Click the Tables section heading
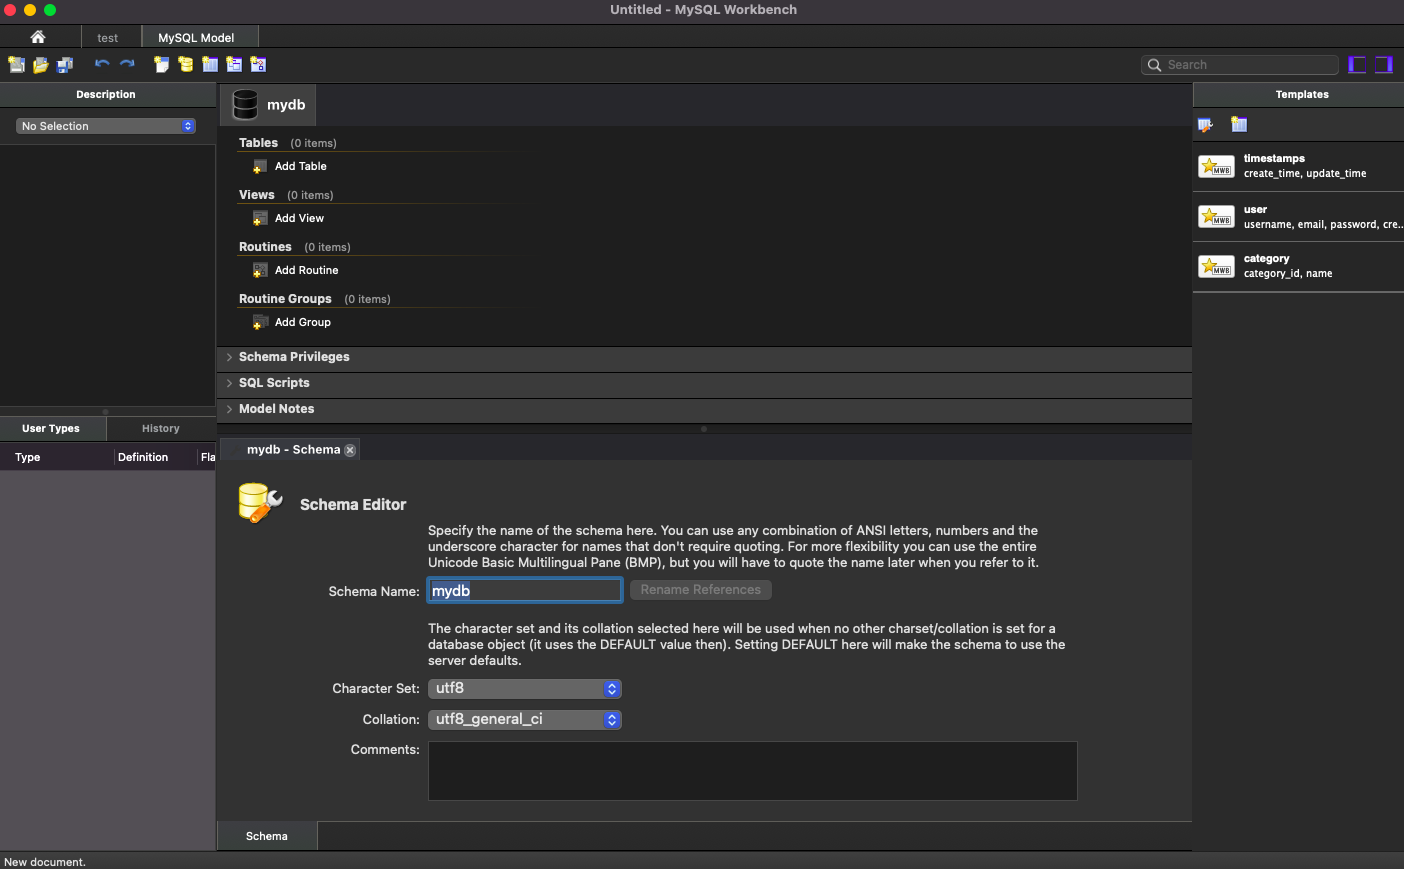 (x=258, y=143)
